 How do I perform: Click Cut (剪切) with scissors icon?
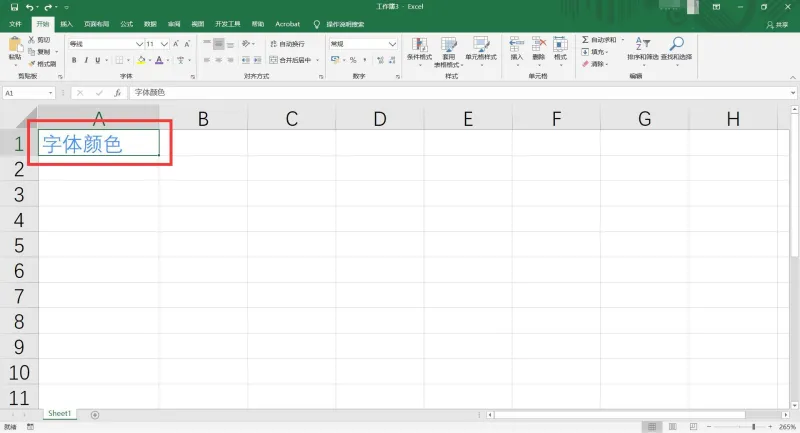coord(39,40)
